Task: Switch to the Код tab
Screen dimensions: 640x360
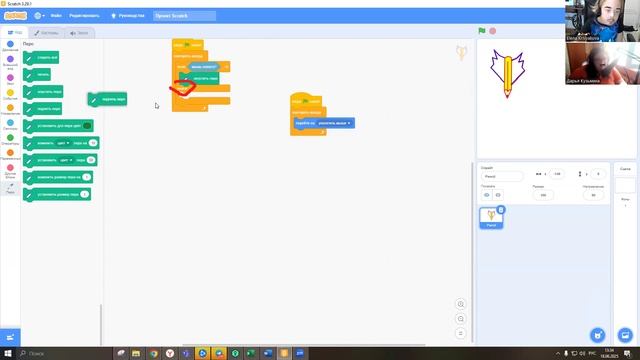Action: (15, 33)
